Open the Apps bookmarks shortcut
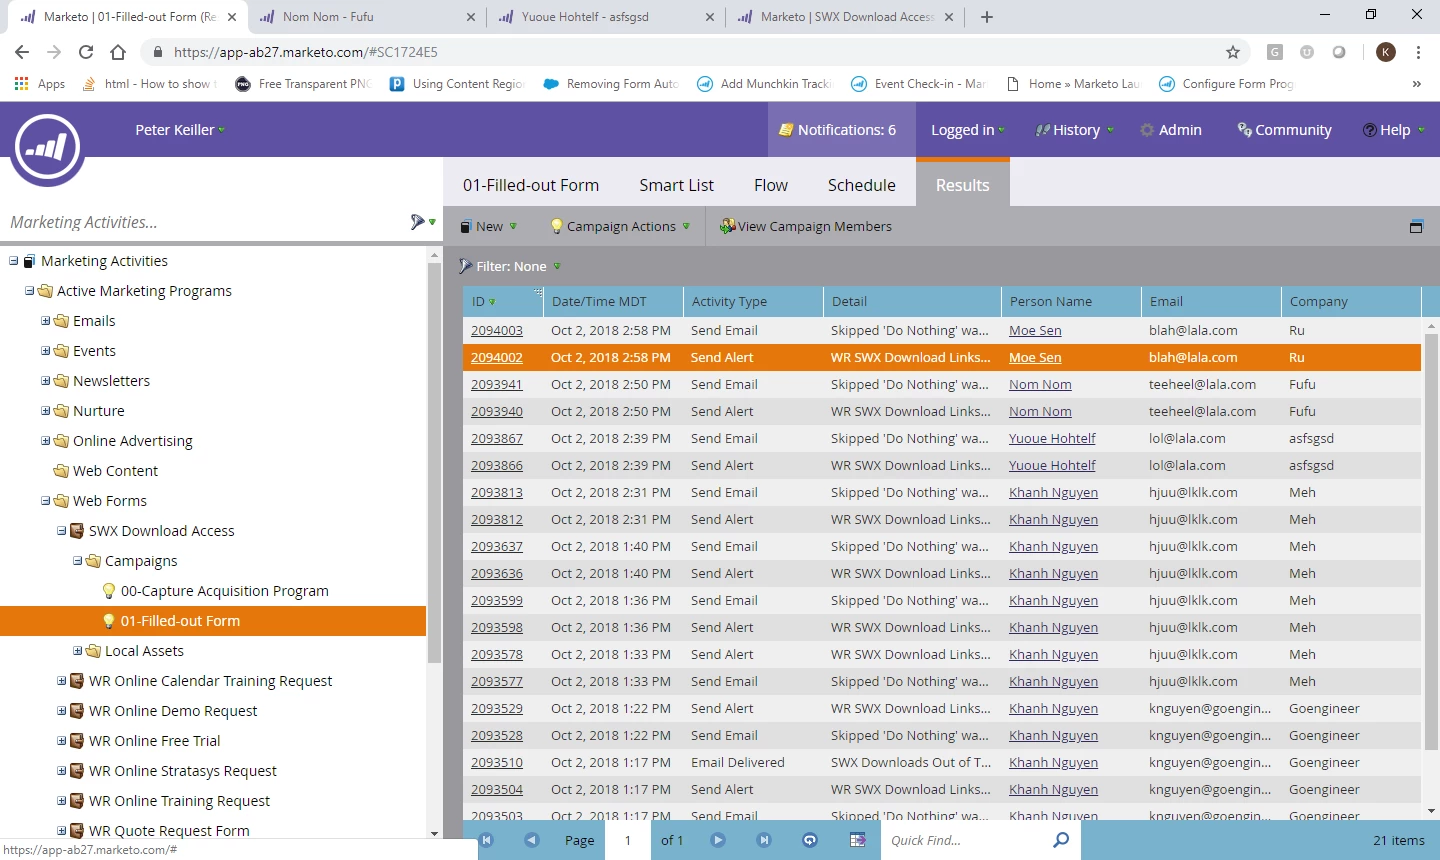 click(40, 84)
